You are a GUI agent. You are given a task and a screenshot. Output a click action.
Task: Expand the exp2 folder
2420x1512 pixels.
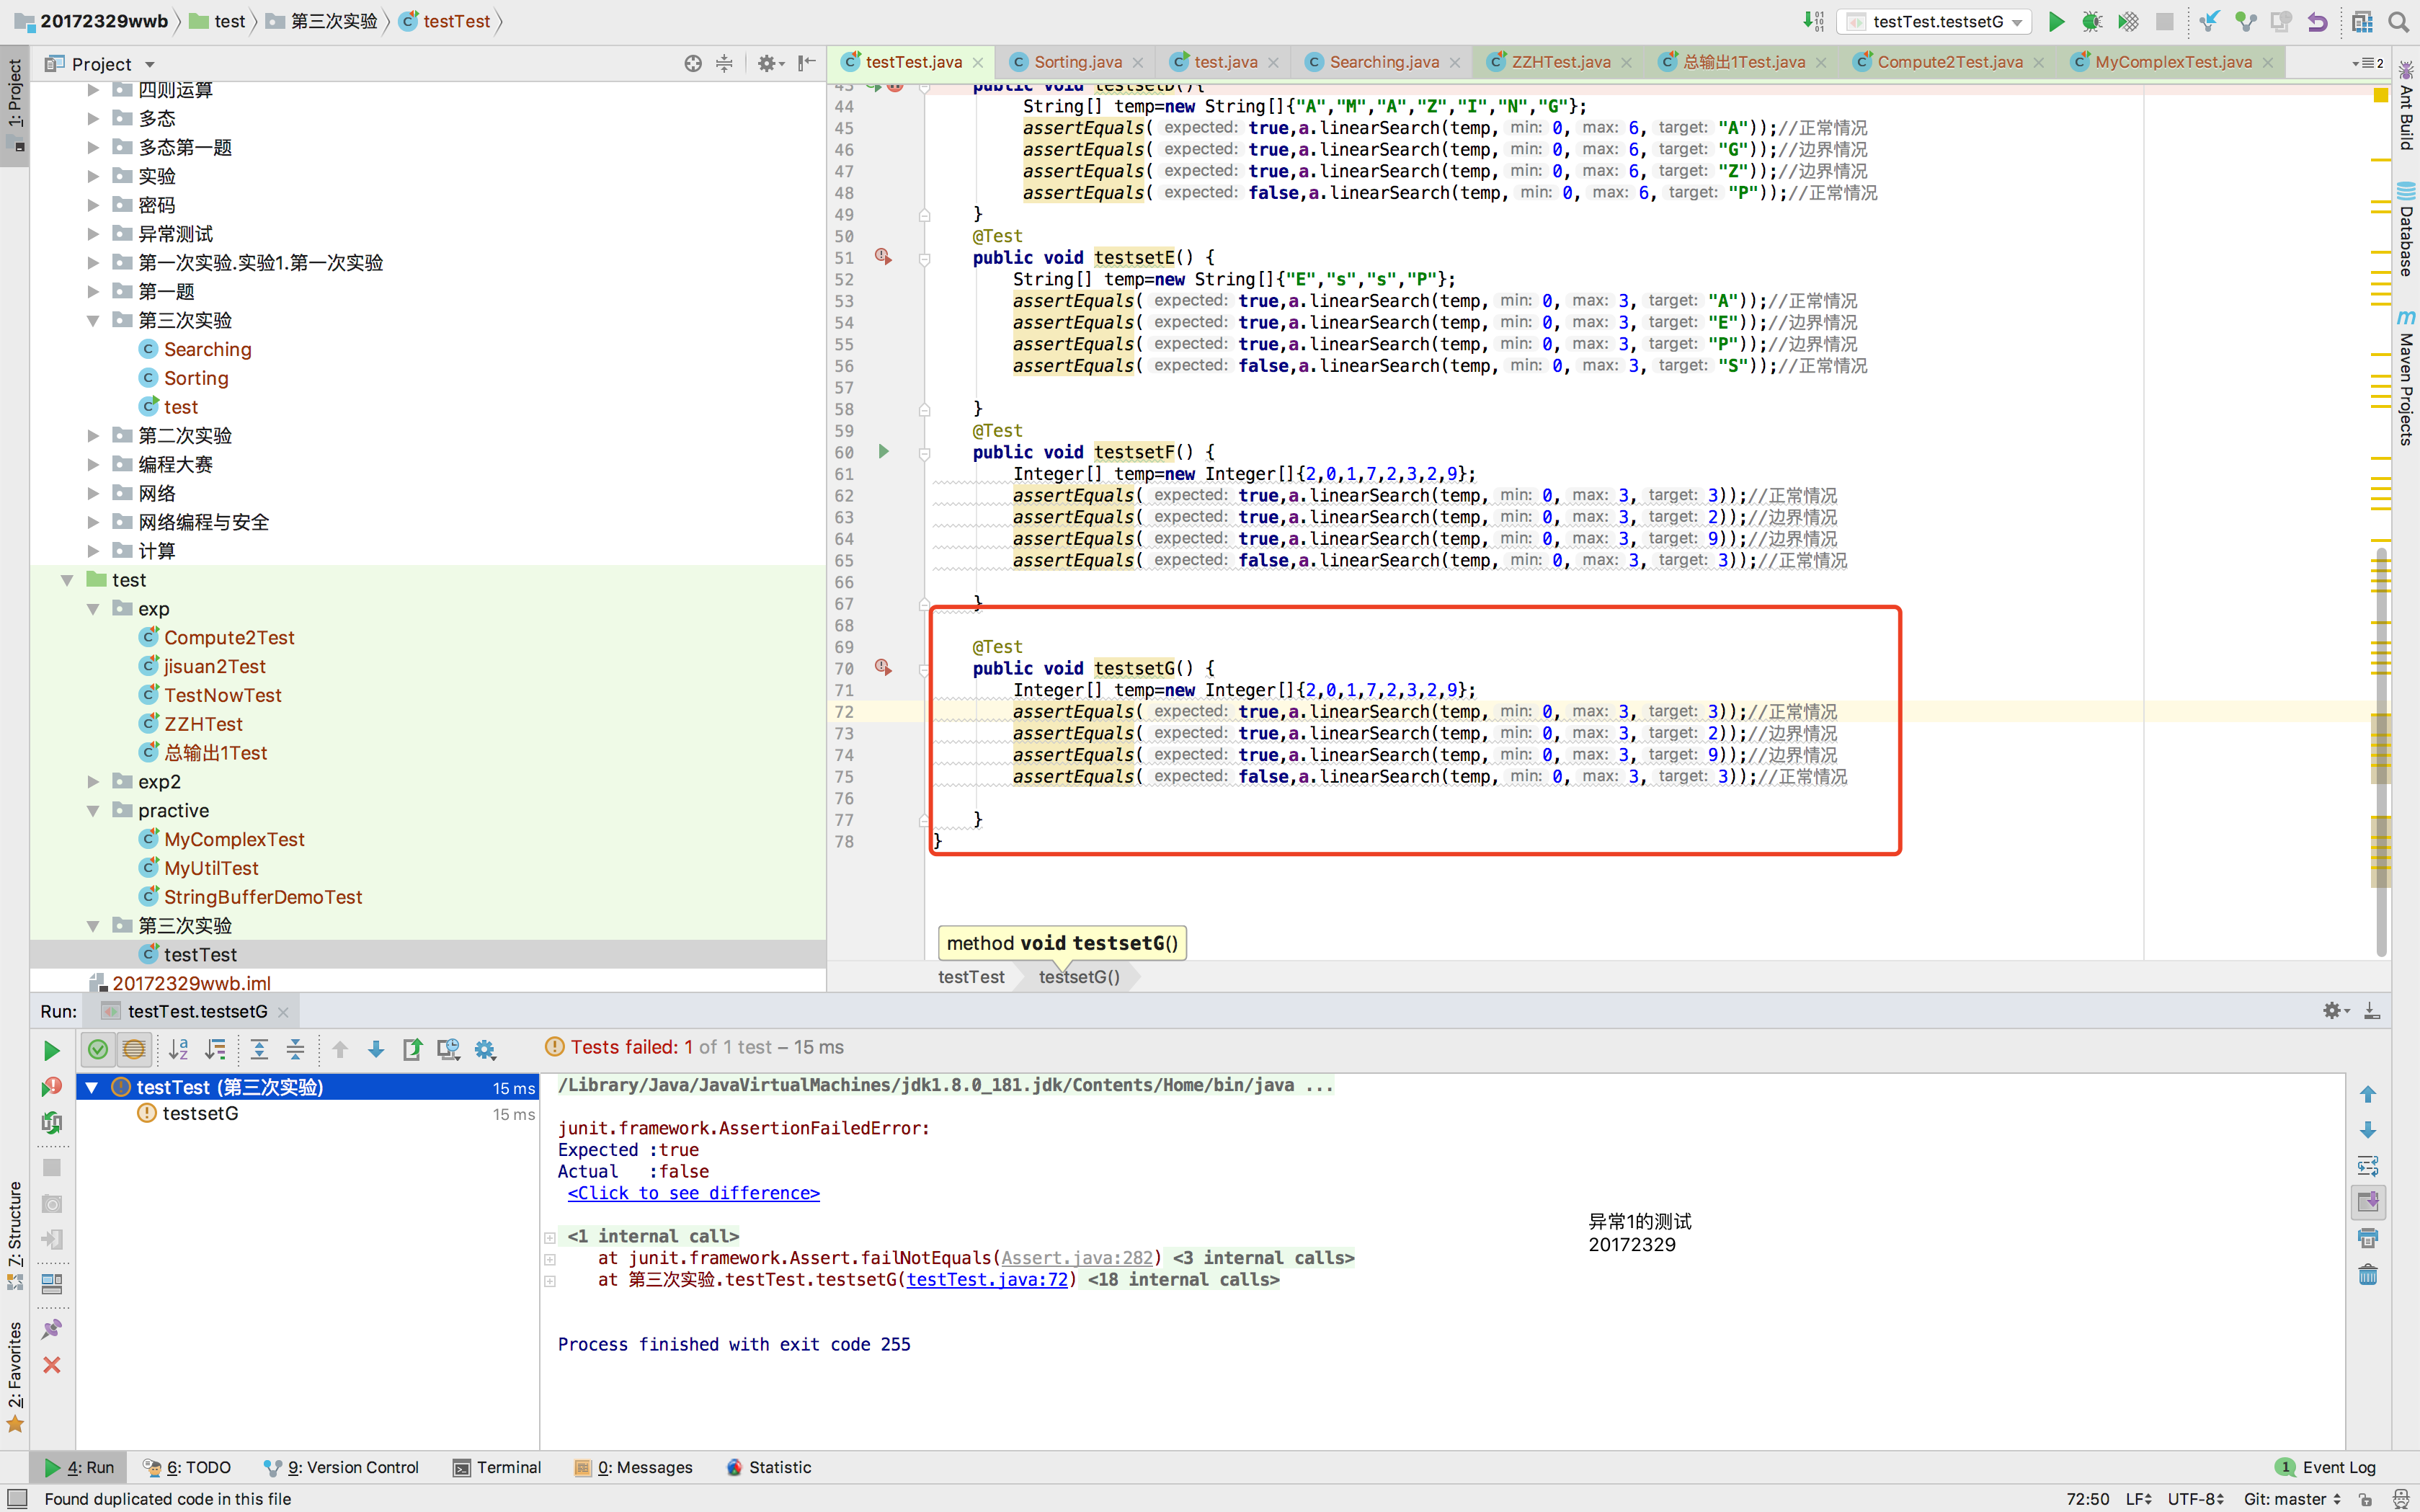[x=93, y=782]
